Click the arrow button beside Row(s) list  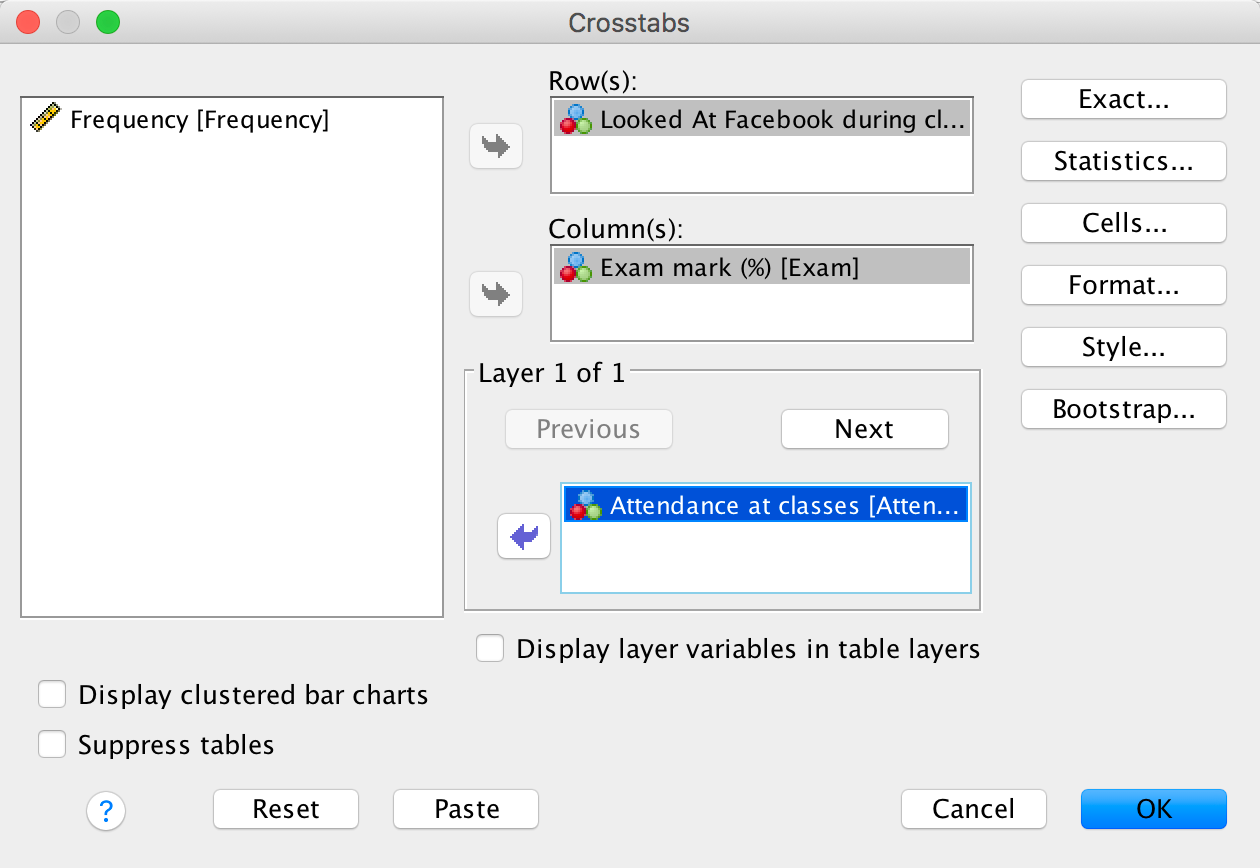(496, 147)
